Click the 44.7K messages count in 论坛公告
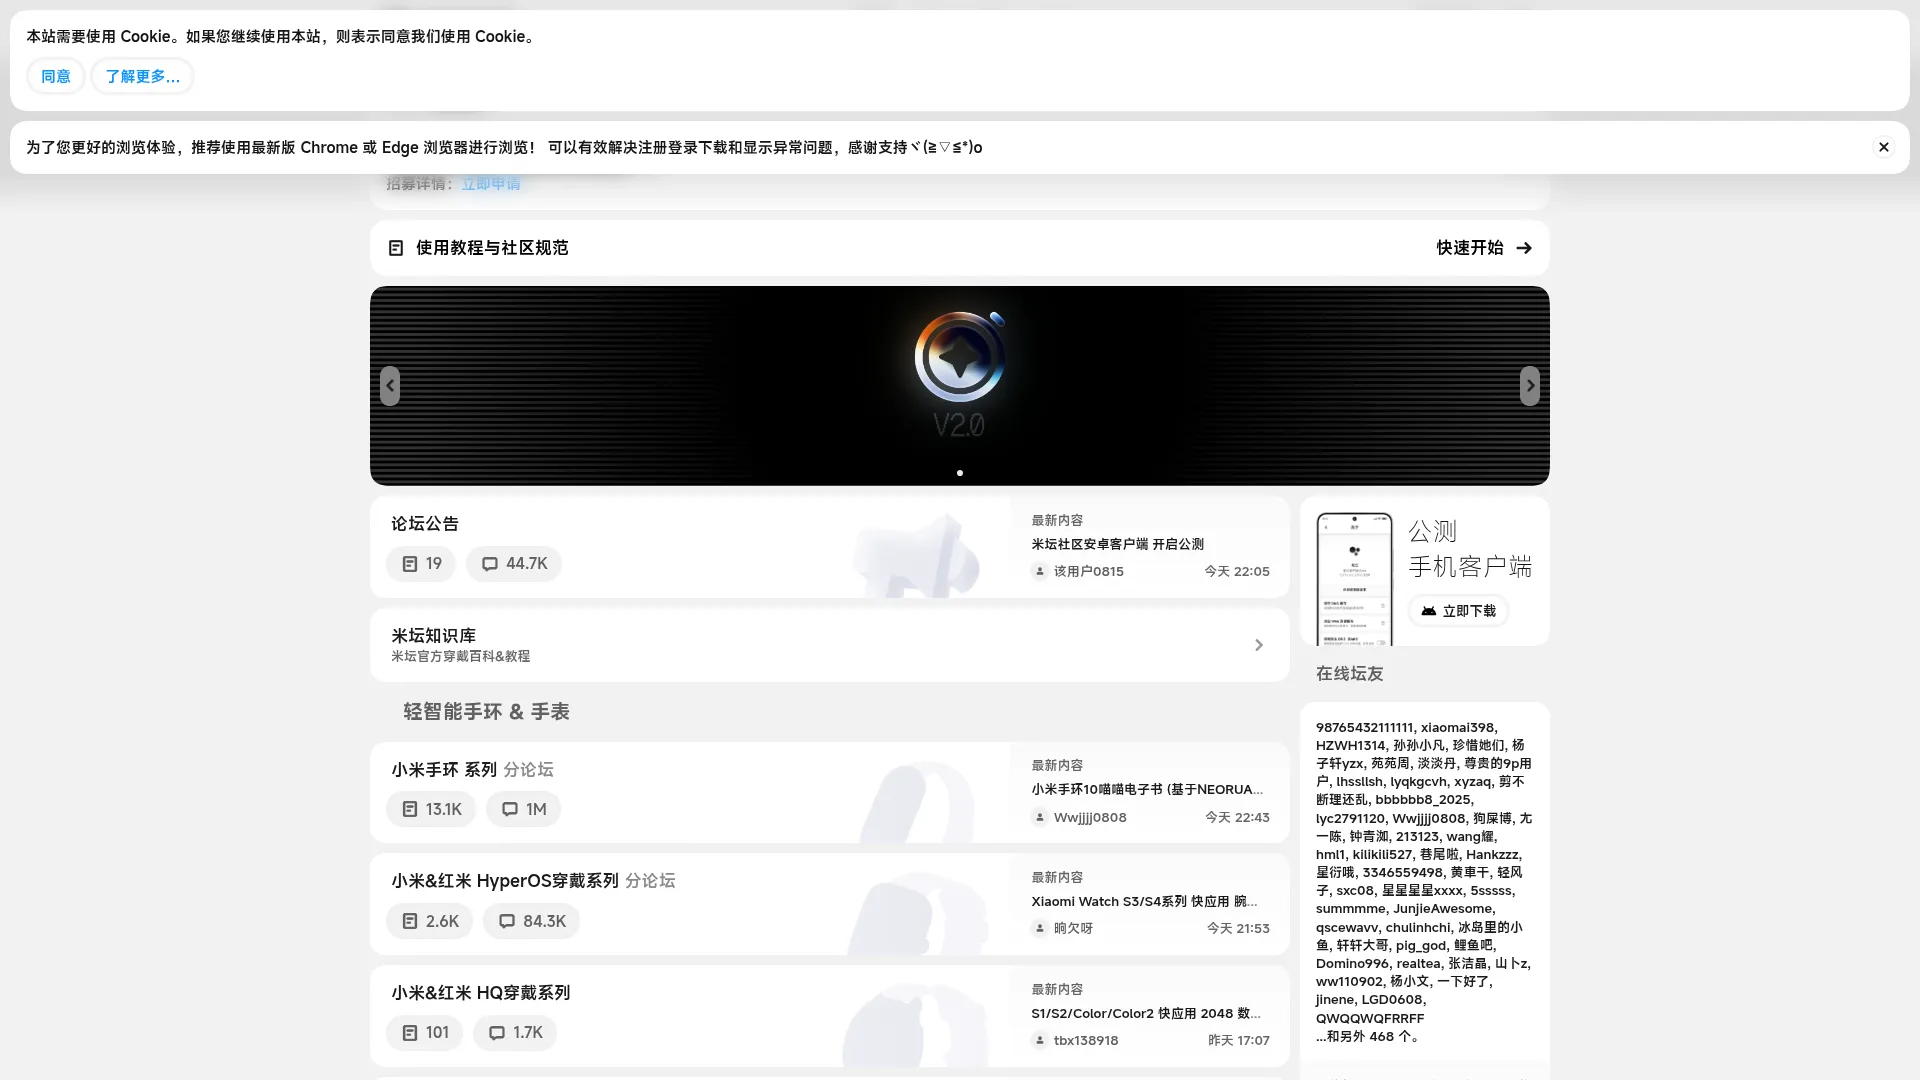 click(514, 564)
